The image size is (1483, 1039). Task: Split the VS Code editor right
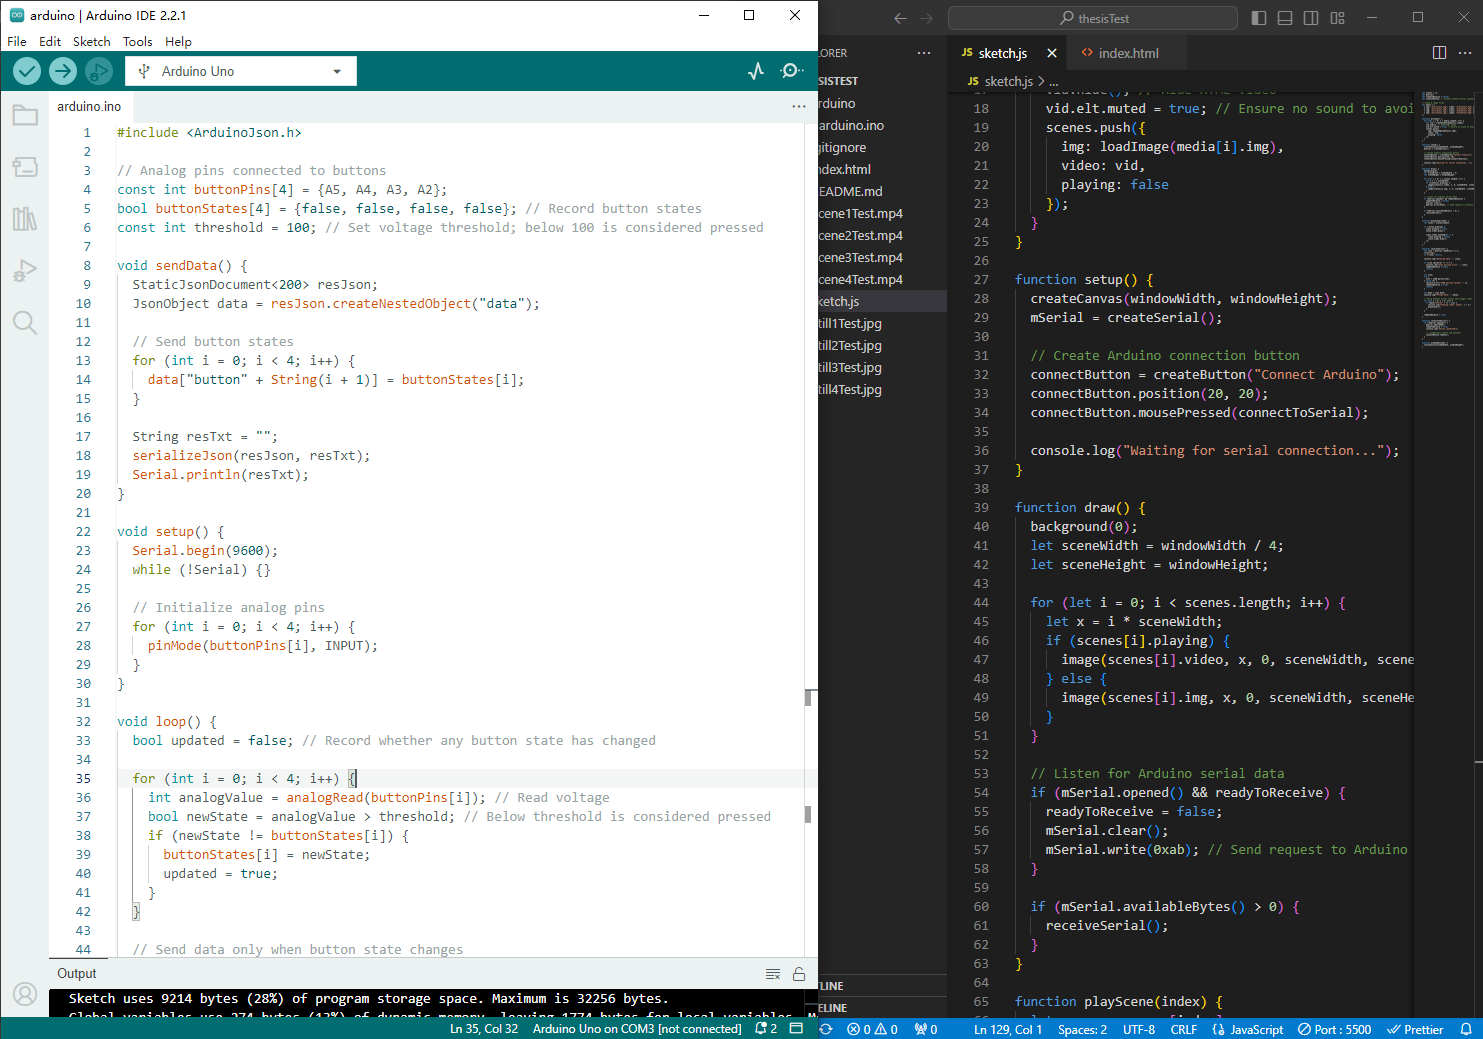tap(1439, 53)
